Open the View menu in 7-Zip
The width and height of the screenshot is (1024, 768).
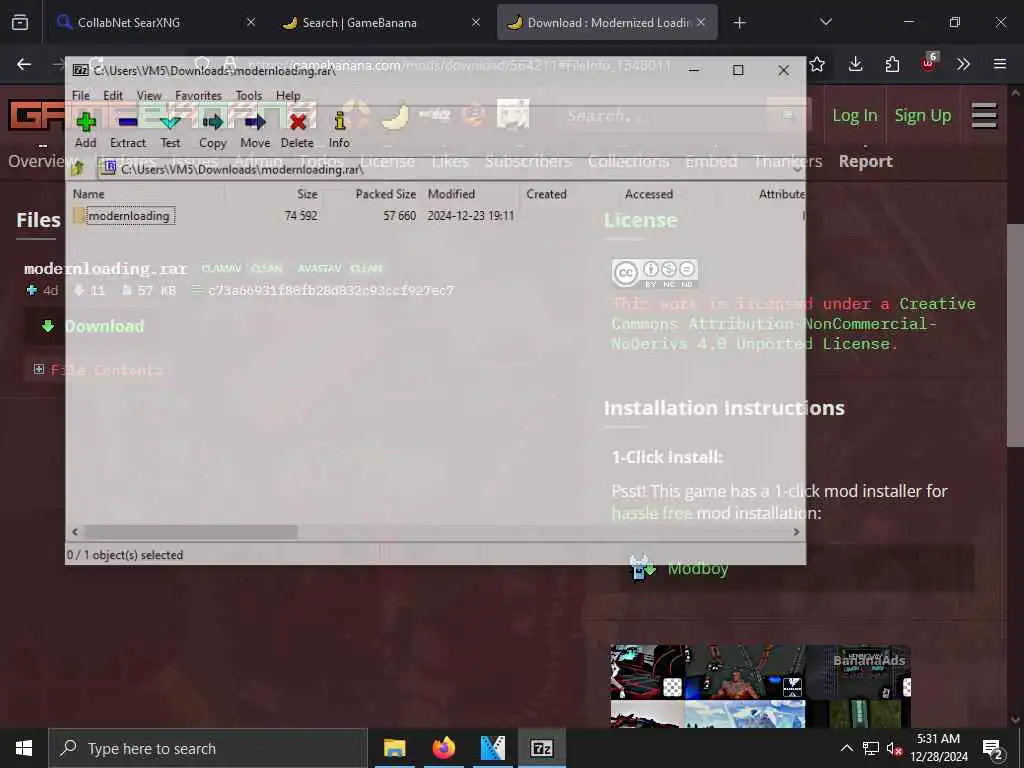coord(149,95)
